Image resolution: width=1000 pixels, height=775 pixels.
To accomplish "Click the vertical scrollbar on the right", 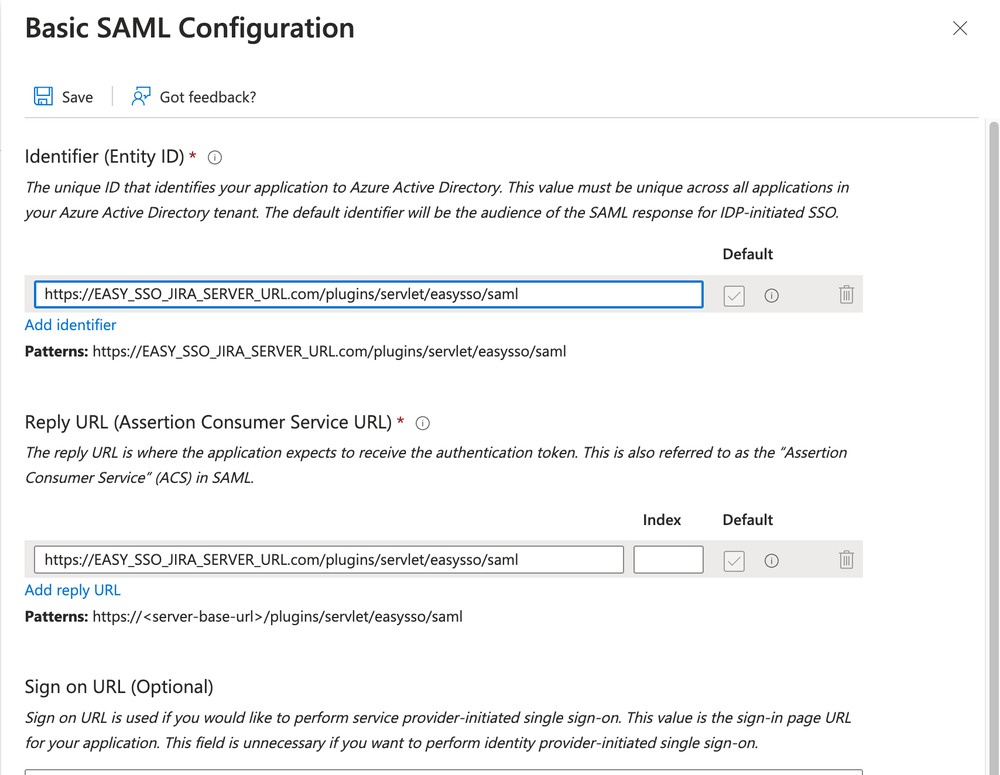I will pos(994,447).
